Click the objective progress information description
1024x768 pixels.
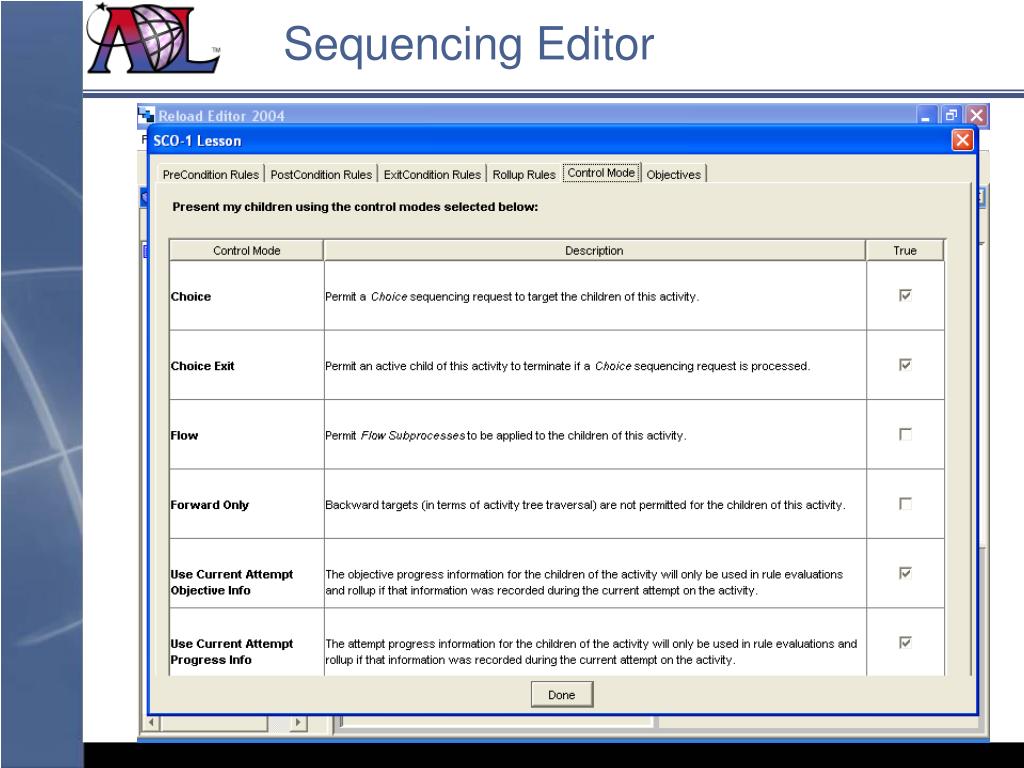coord(584,582)
